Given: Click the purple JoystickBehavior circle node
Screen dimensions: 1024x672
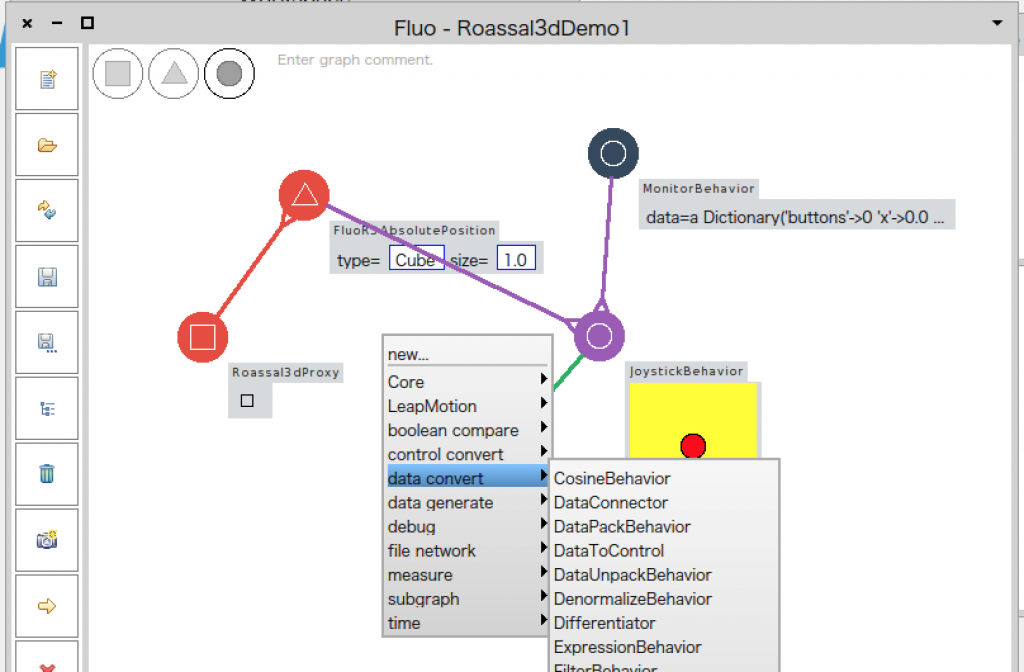Looking at the screenshot, I should (x=599, y=336).
